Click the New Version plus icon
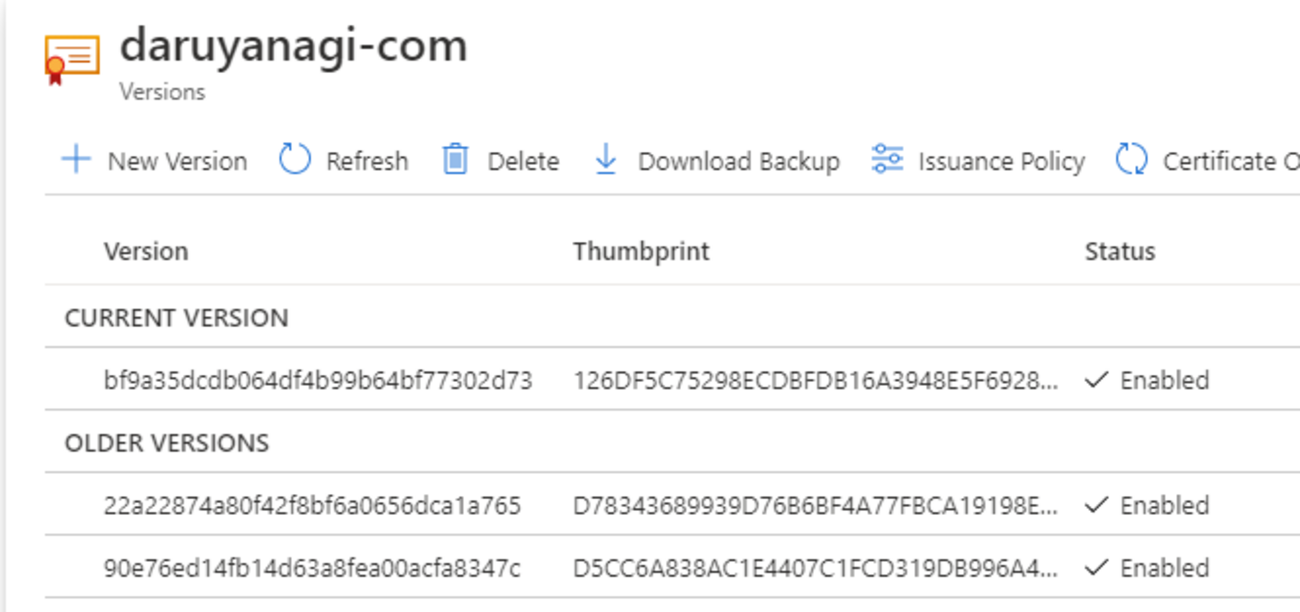The width and height of the screenshot is (1300, 612). pos(76,160)
